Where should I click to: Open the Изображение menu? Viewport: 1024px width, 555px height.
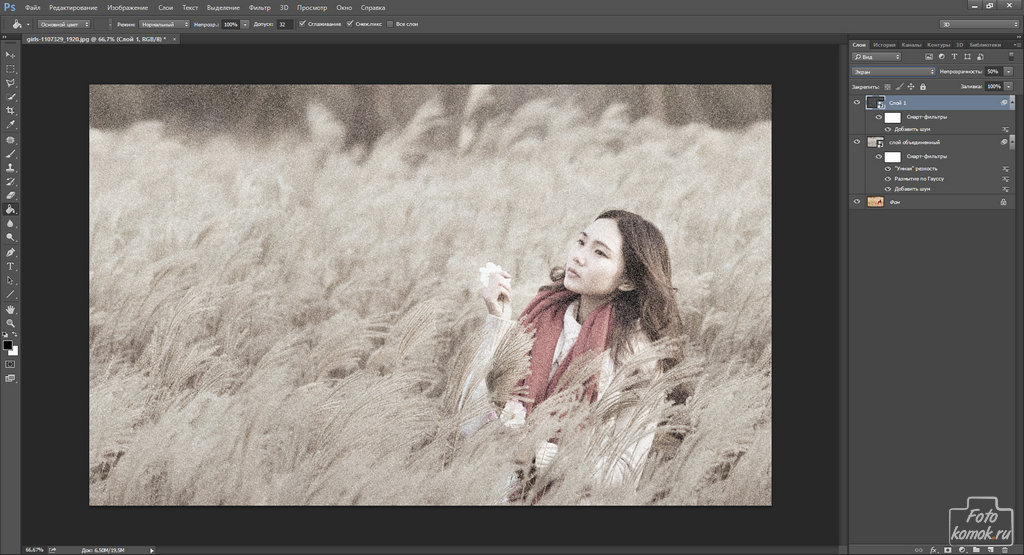(x=127, y=8)
